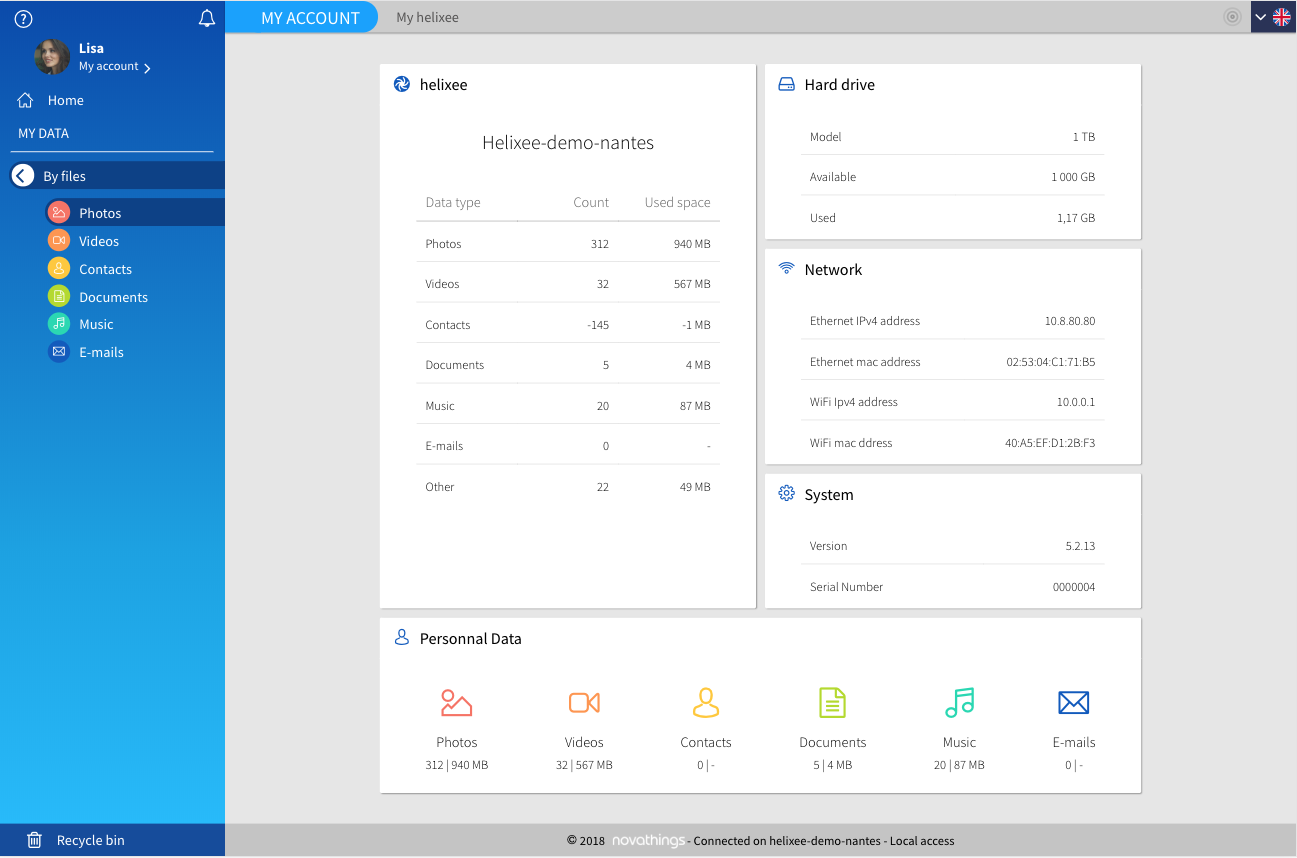1297x858 pixels.
Task: Click the novathings logo in footer
Action: [648, 841]
